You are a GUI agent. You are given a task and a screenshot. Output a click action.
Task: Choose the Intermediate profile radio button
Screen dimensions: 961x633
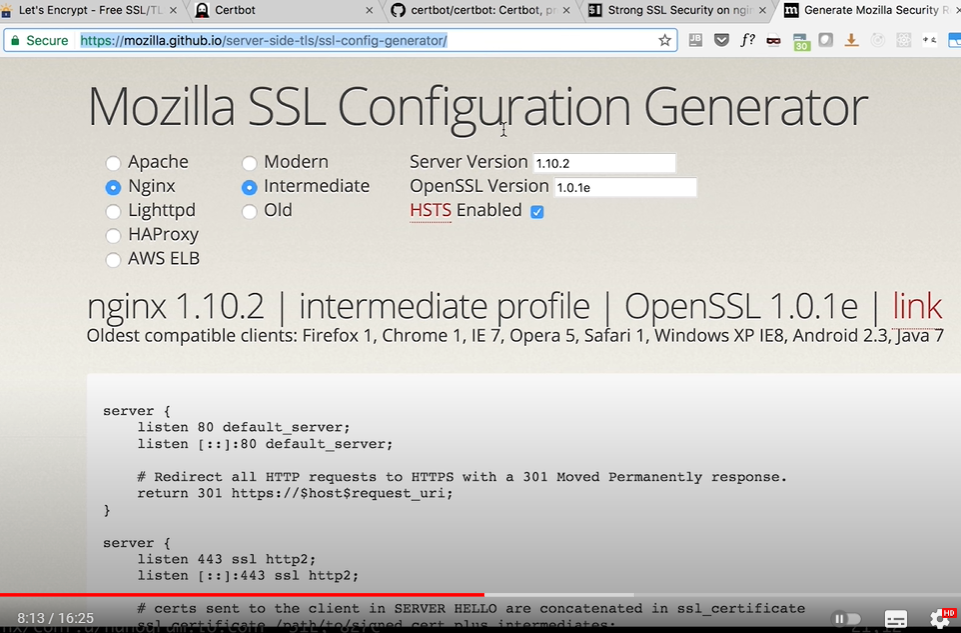(x=249, y=187)
